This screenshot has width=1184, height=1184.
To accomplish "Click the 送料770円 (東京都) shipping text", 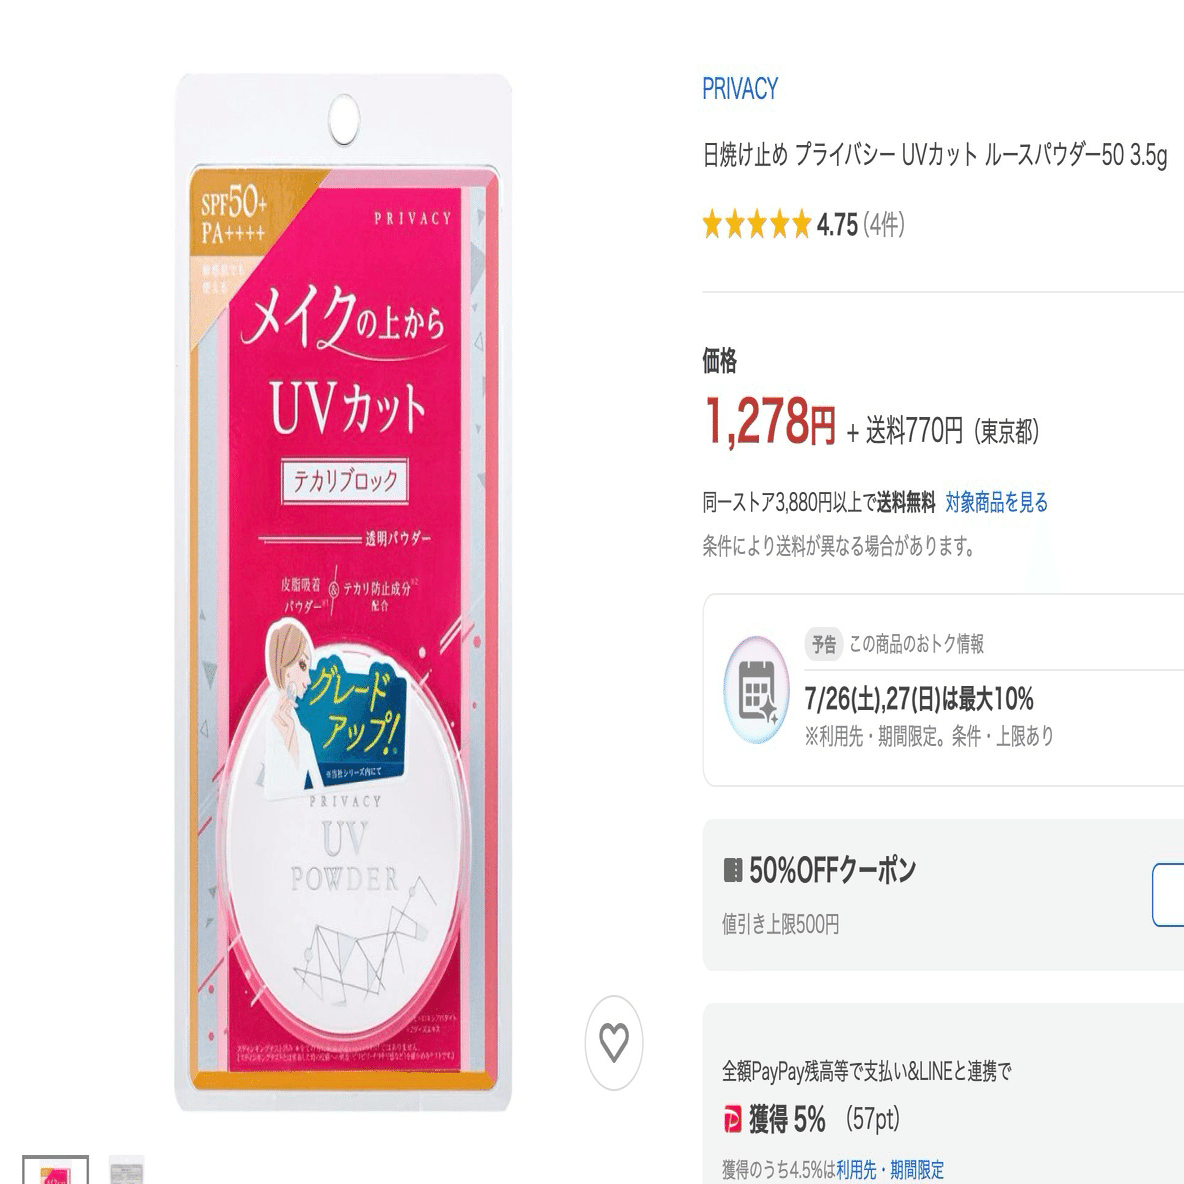I will pyautogui.click(x=952, y=431).
